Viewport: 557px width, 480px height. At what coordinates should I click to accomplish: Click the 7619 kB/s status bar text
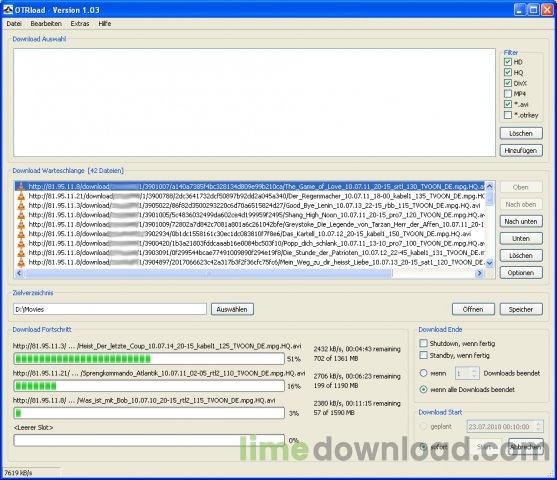18,473
